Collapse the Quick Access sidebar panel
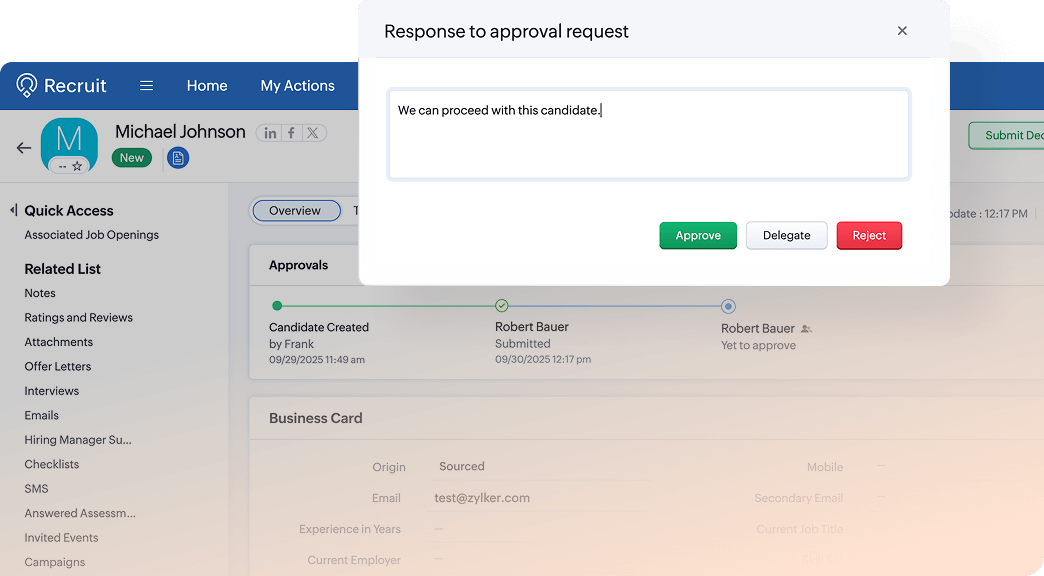 tap(13, 210)
